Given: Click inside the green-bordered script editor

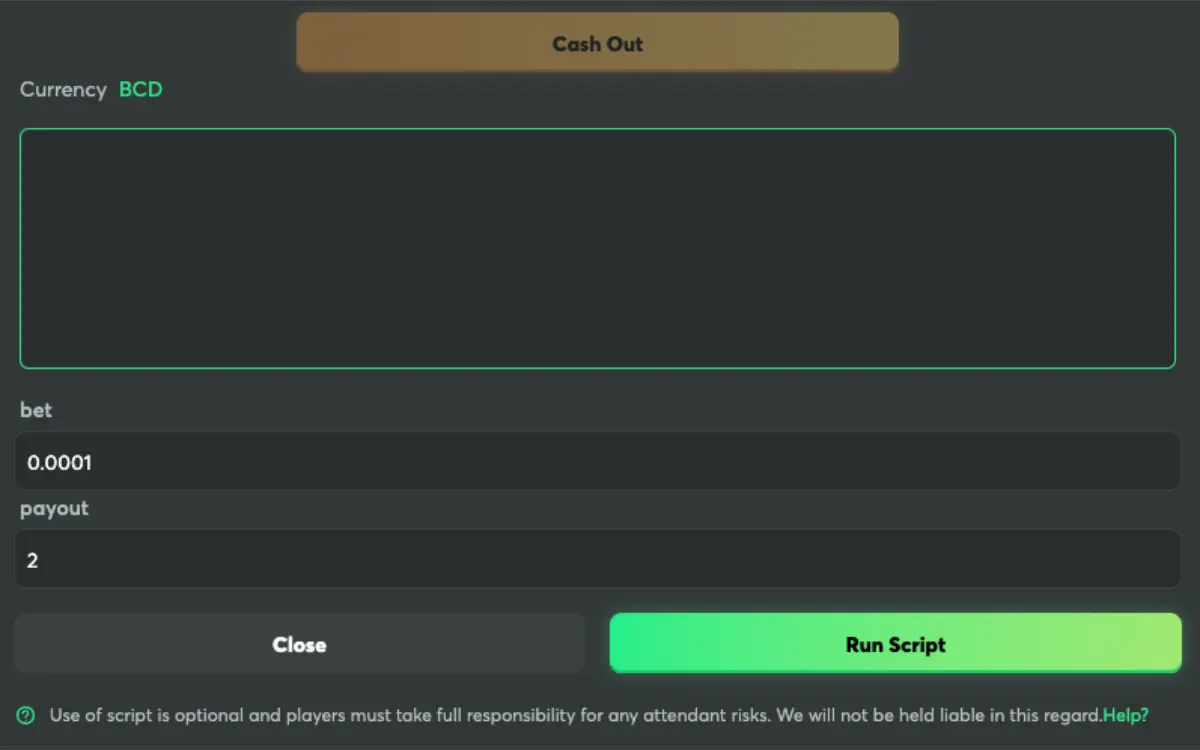Looking at the screenshot, I should pos(597,248).
